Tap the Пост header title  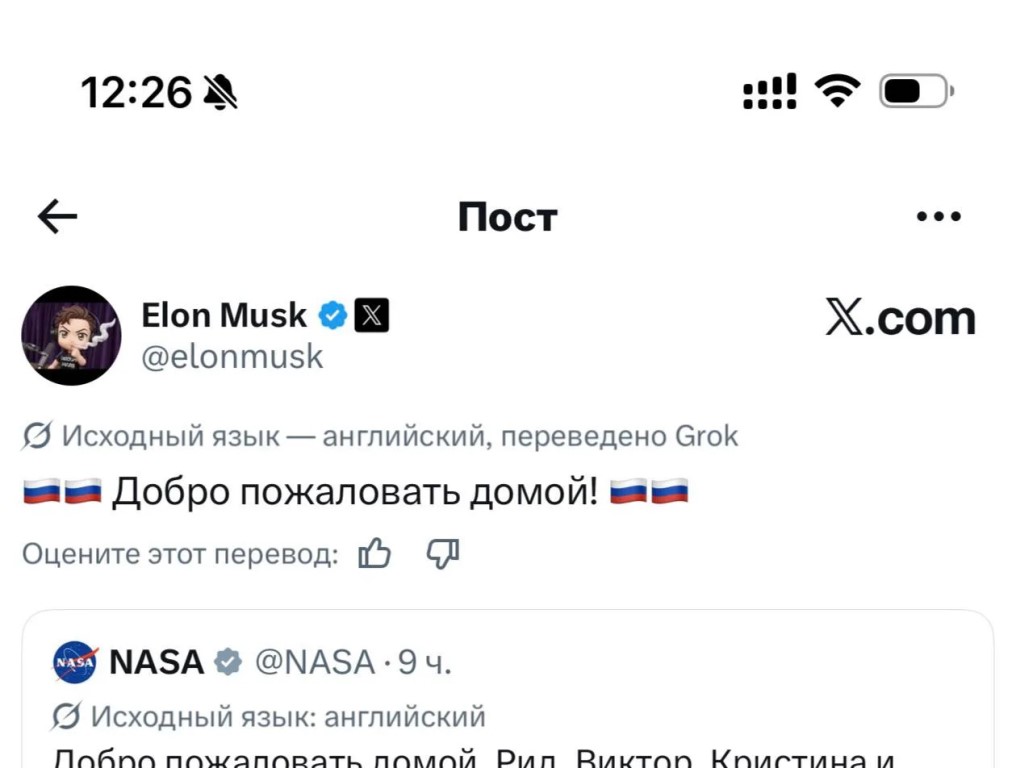coord(507,216)
